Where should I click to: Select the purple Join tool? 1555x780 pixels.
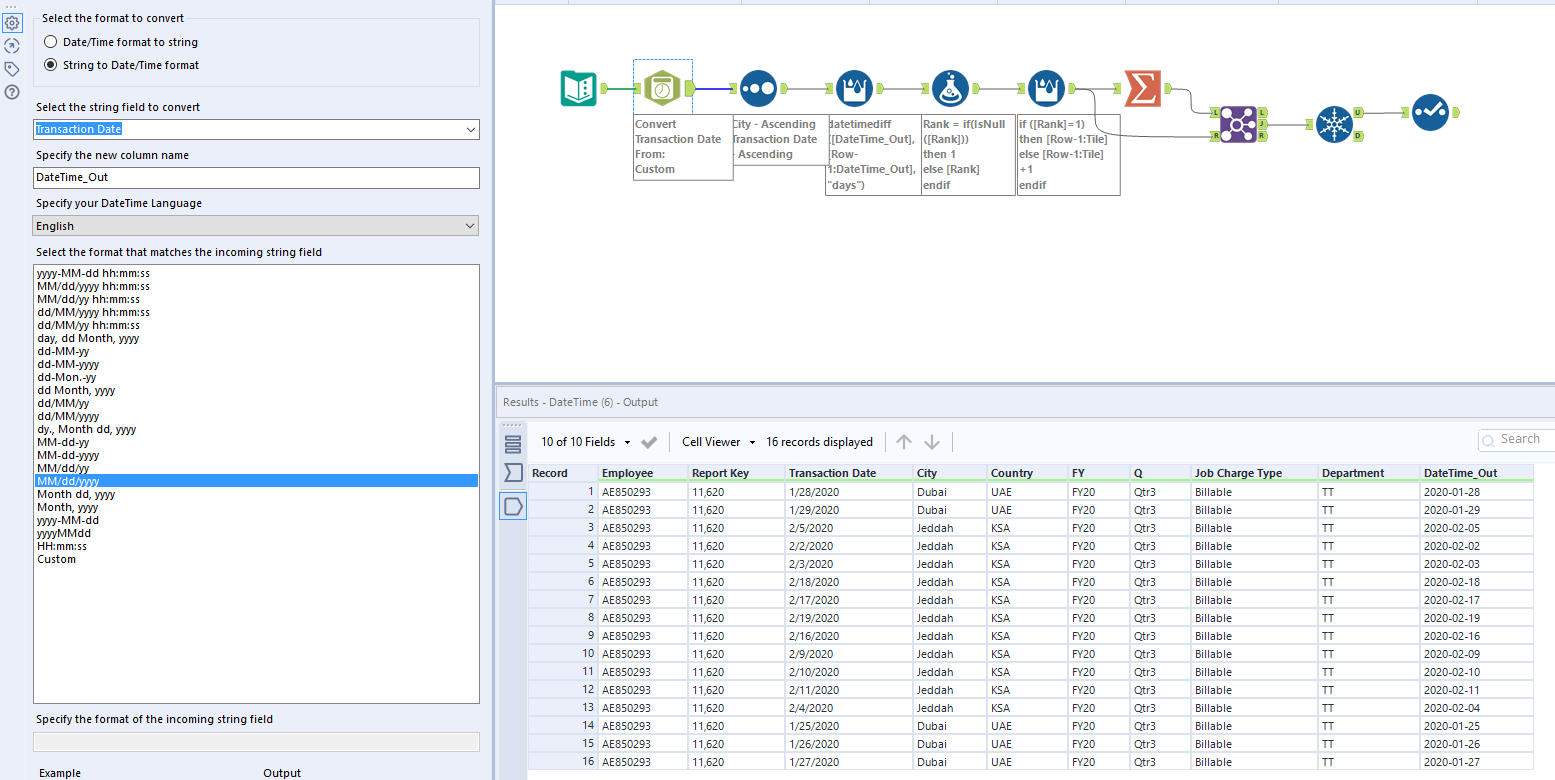[x=1237, y=124]
